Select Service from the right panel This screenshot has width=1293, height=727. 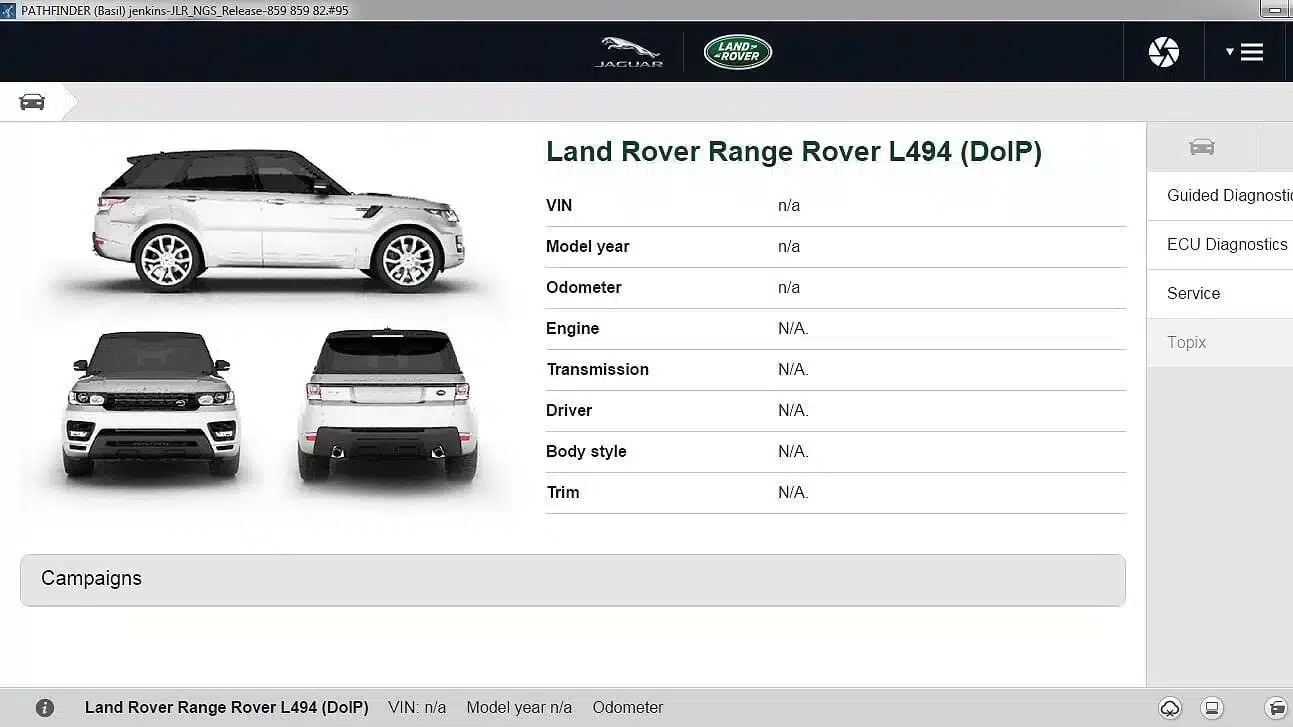[1193, 293]
